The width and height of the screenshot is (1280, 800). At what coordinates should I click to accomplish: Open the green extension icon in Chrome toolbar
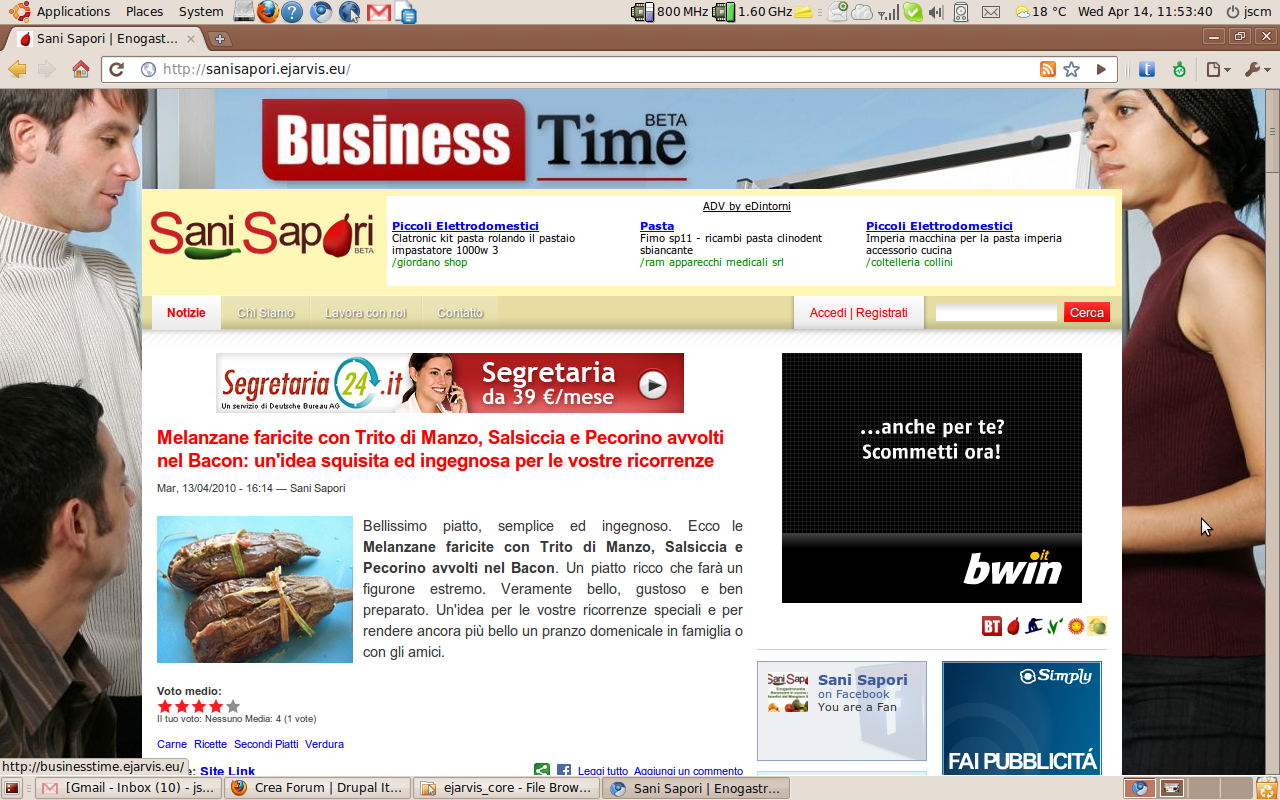pos(1180,69)
